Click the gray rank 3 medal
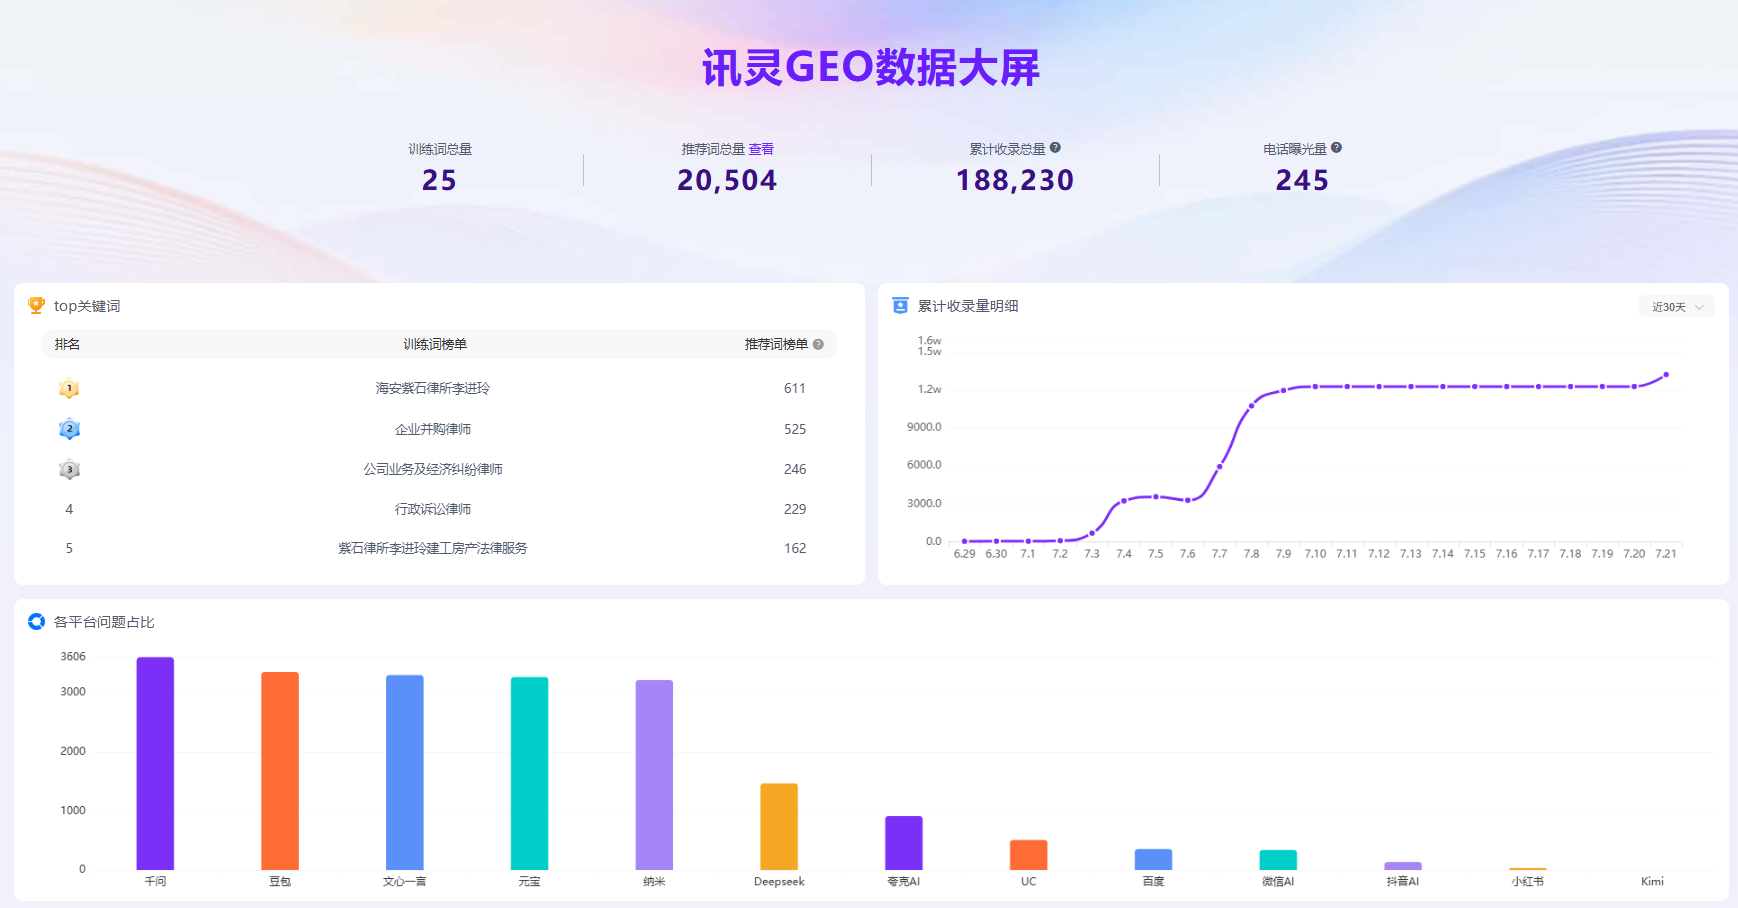The width and height of the screenshot is (1738, 908). click(x=69, y=469)
